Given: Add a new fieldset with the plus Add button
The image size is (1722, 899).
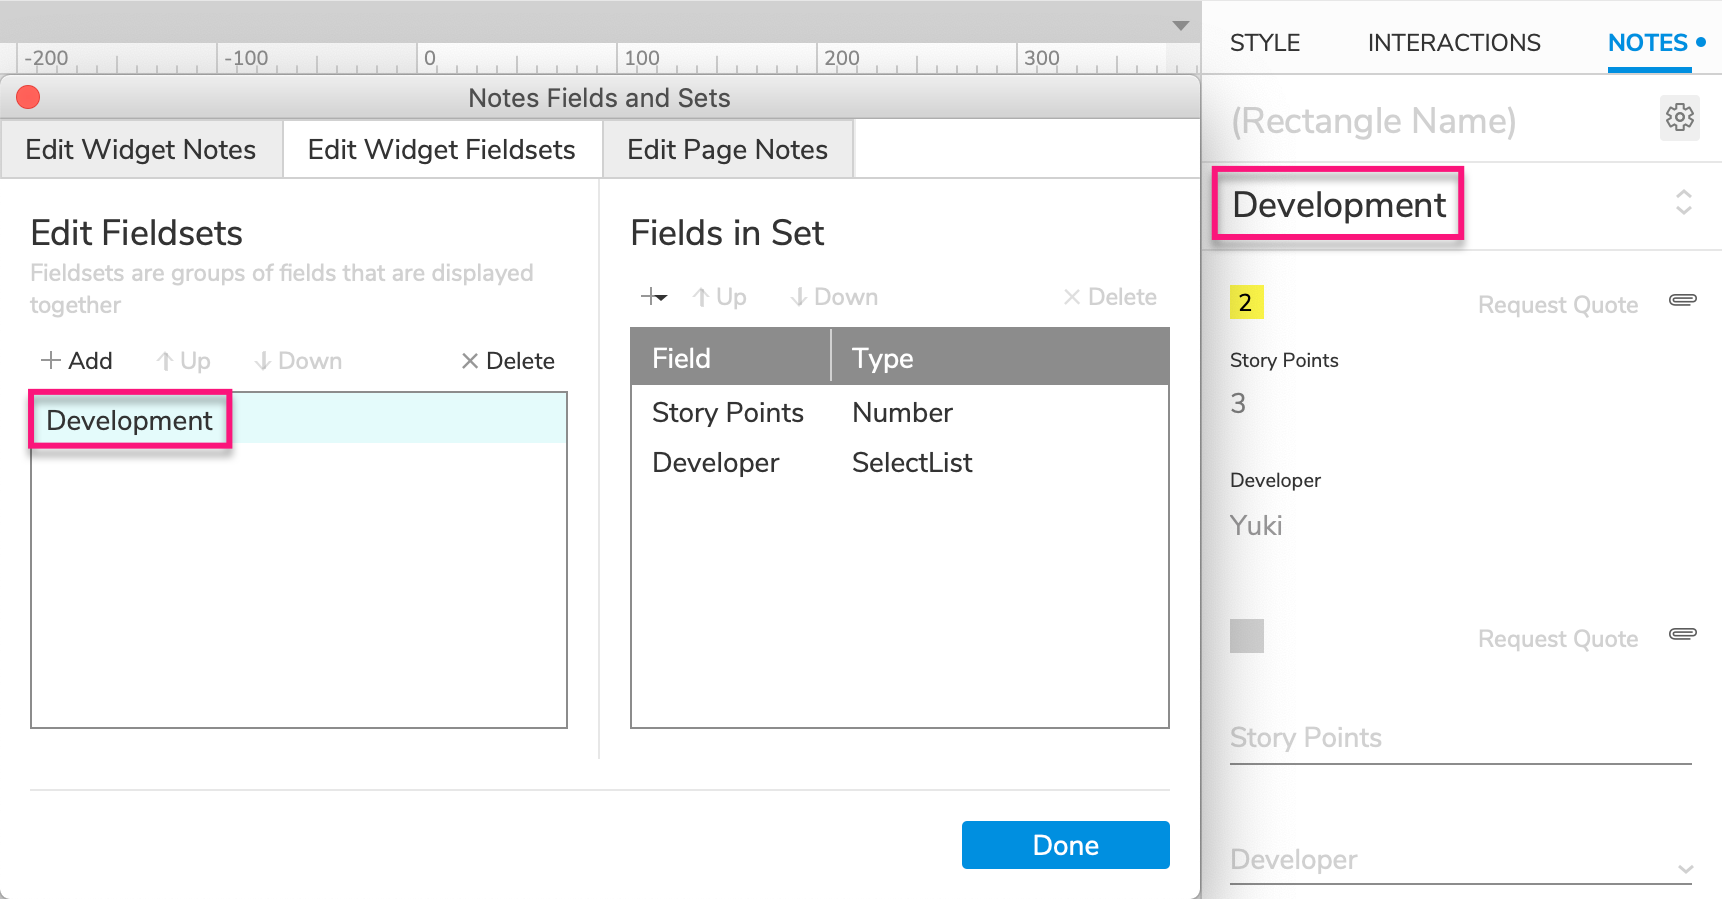Looking at the screenshot, I should [76, 361].
